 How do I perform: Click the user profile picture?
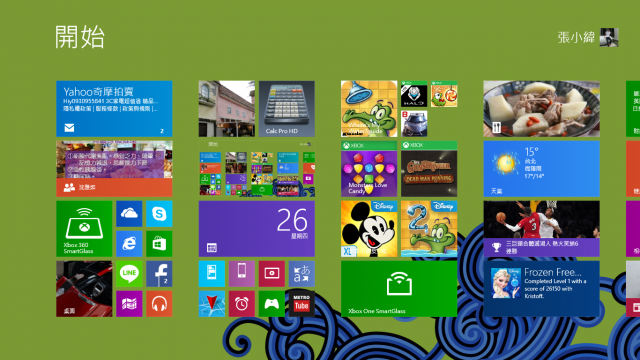tap(609, 37)
